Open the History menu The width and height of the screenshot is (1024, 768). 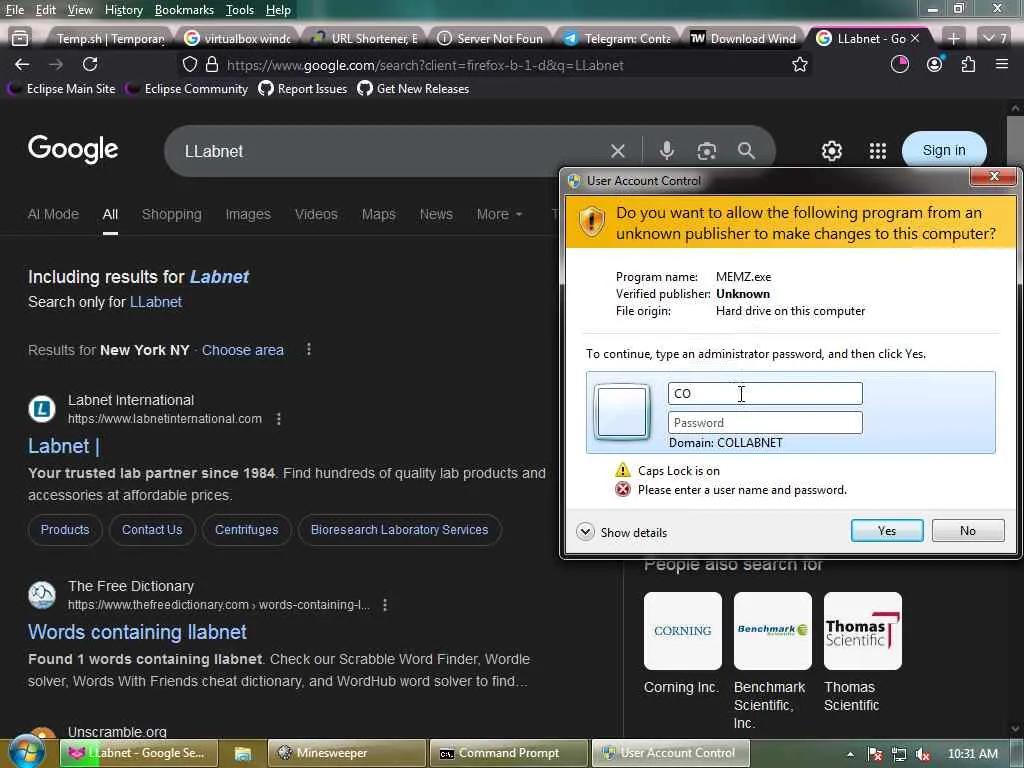[x=123, y=10]
